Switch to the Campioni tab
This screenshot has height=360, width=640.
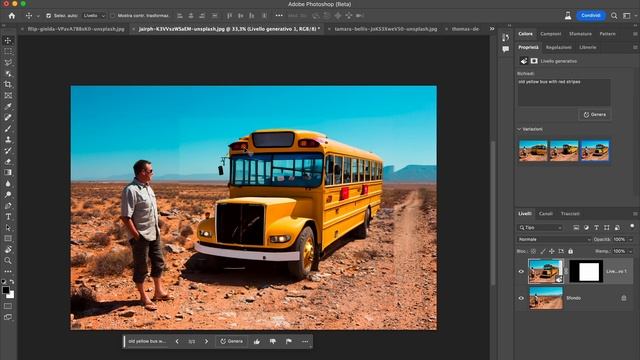click(551, 34)
